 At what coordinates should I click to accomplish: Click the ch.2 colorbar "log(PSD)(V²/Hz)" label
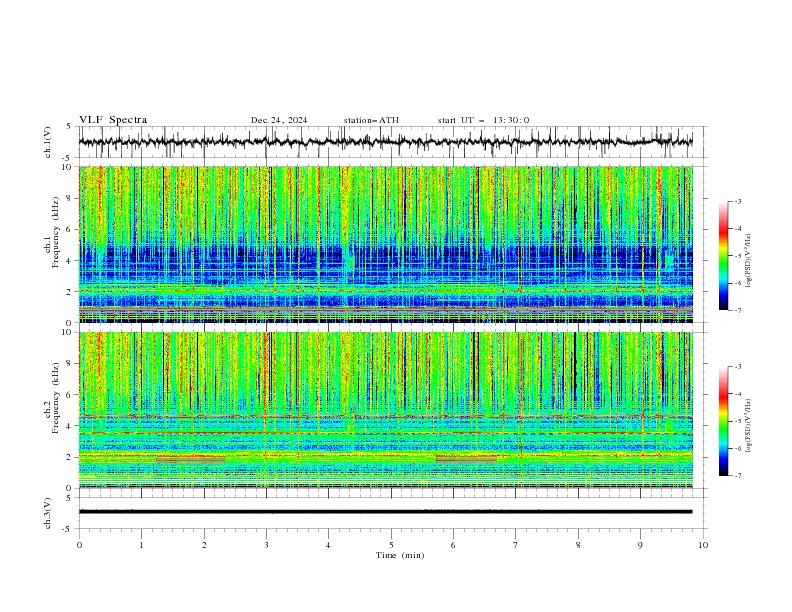point(748,425)
